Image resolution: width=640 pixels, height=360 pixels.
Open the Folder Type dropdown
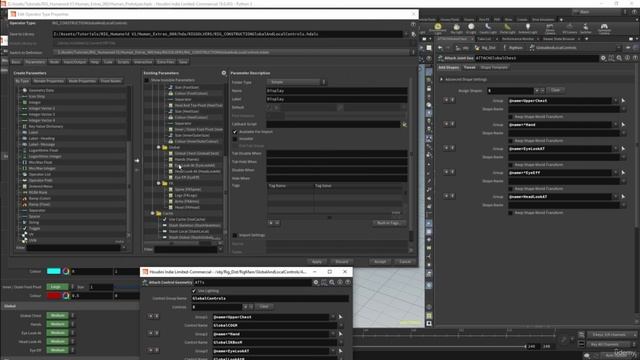tap(296, 82)
